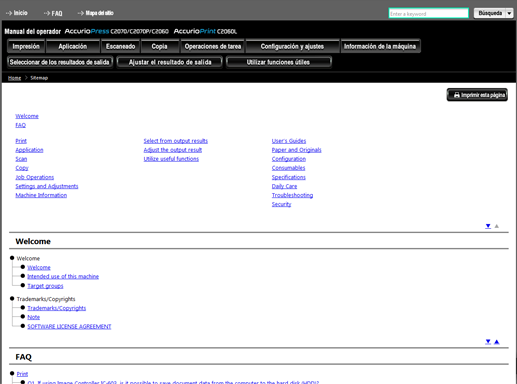Click up arrow icon above FAQ heading
517x384 pixels.
(497, 342)
